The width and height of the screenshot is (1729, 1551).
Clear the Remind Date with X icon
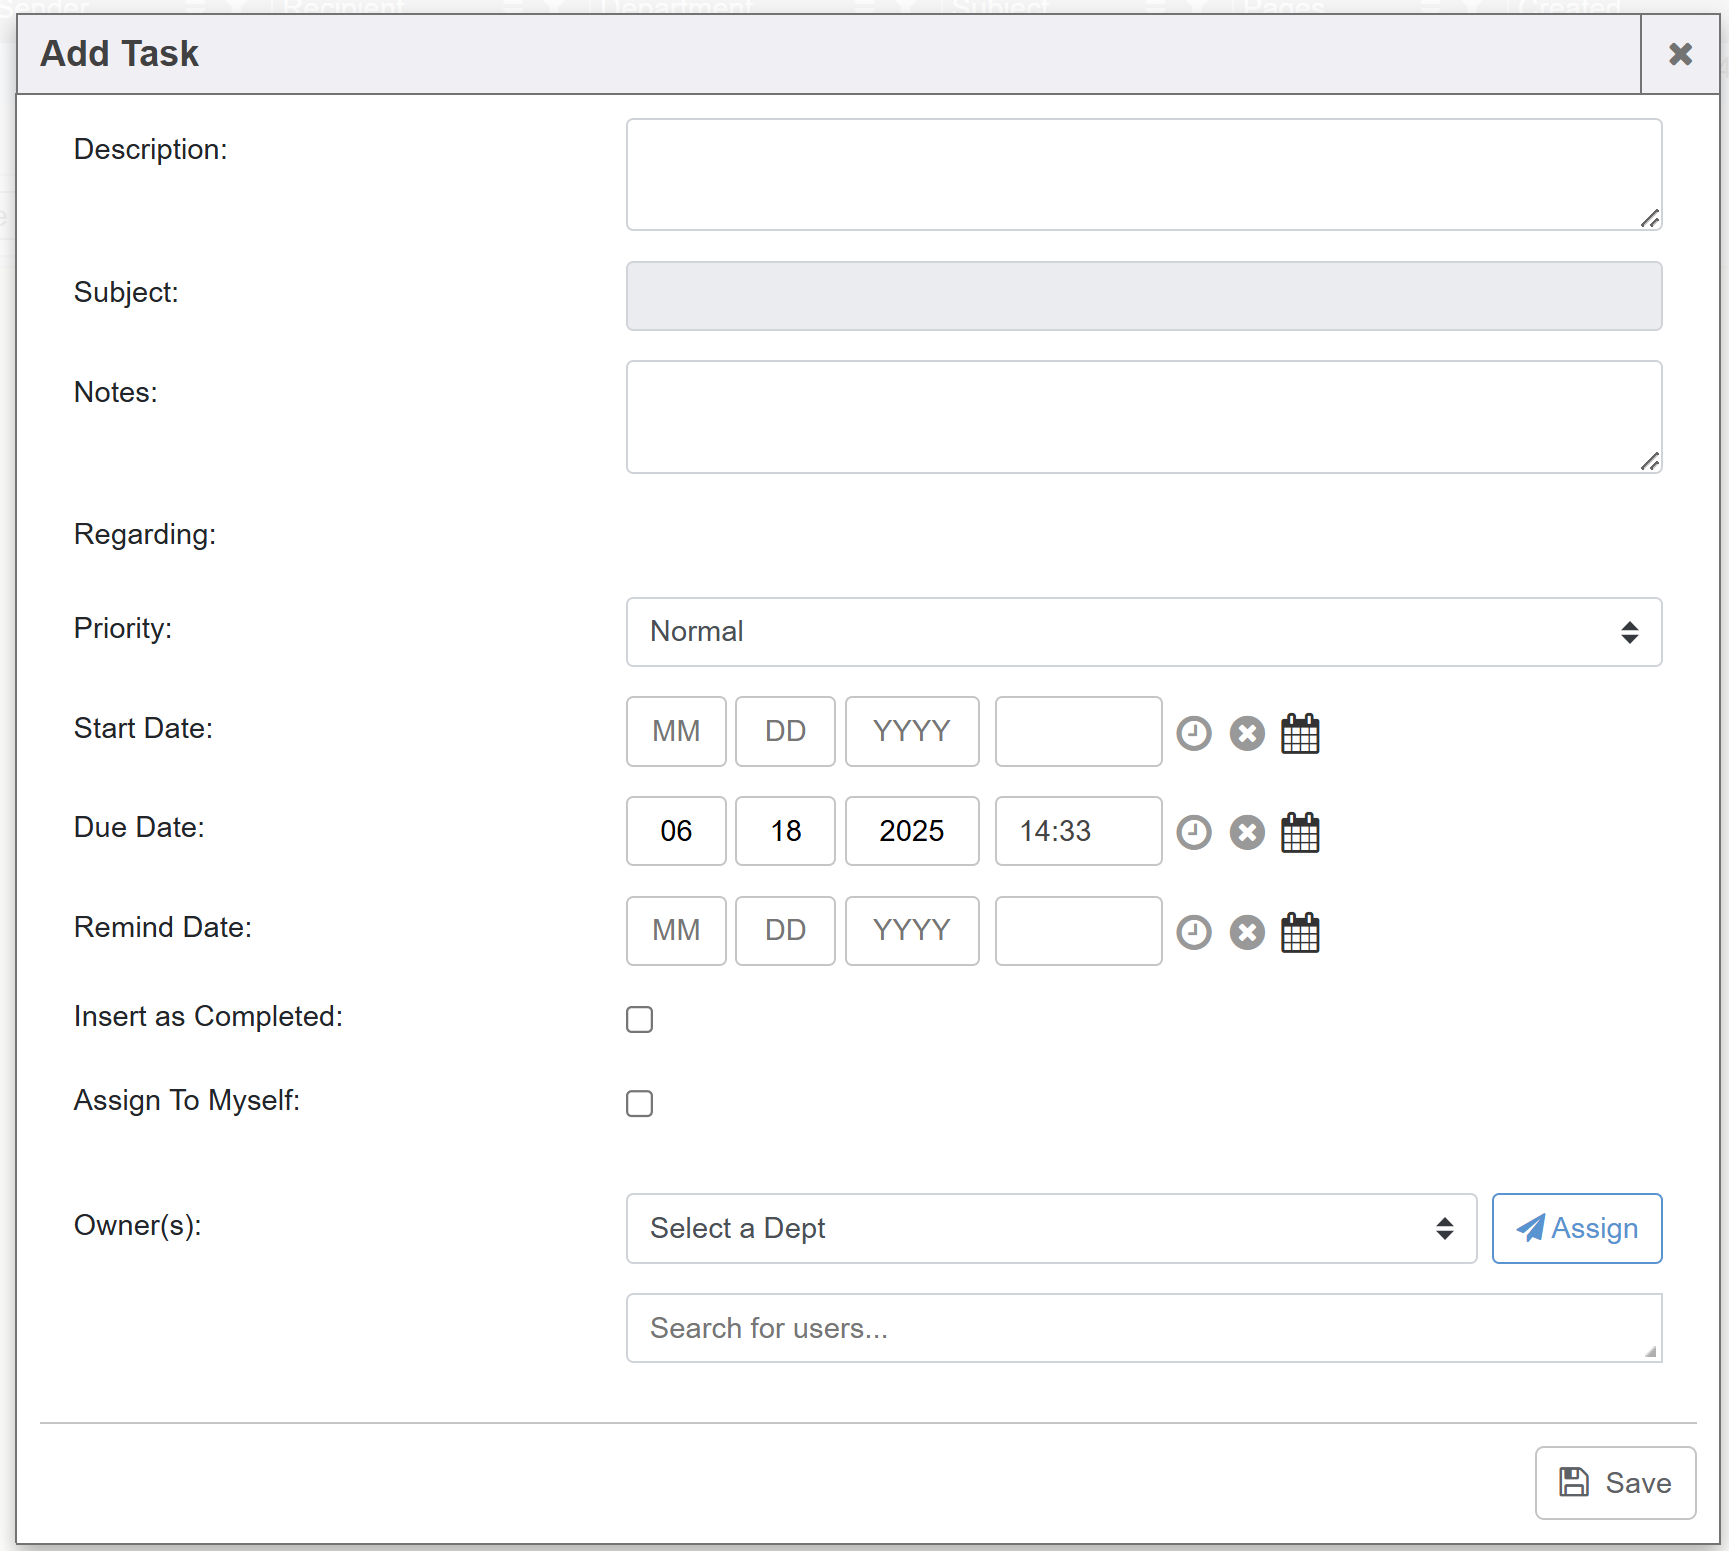click(x=1246, y=932)
